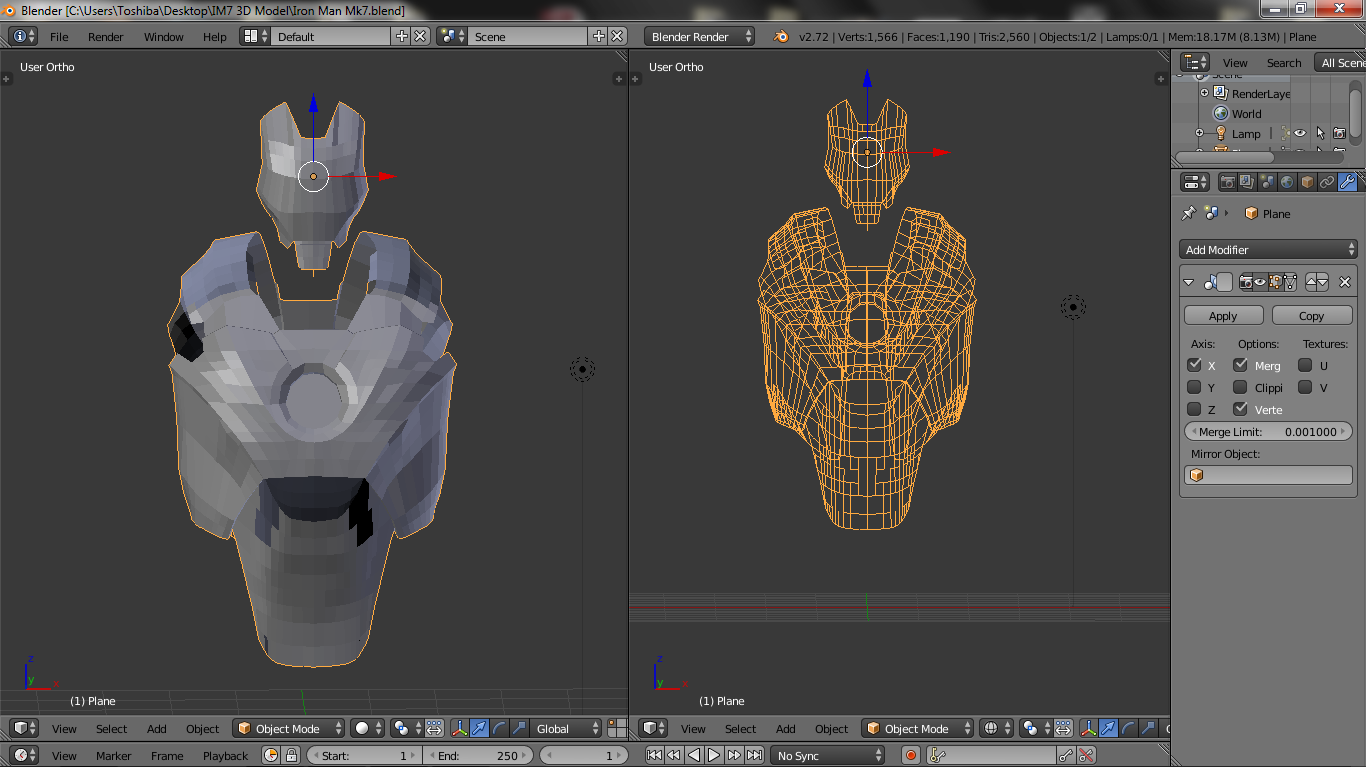Click the Mirror Object input field
1366x767 pixels.
(x=1268, y=475)
